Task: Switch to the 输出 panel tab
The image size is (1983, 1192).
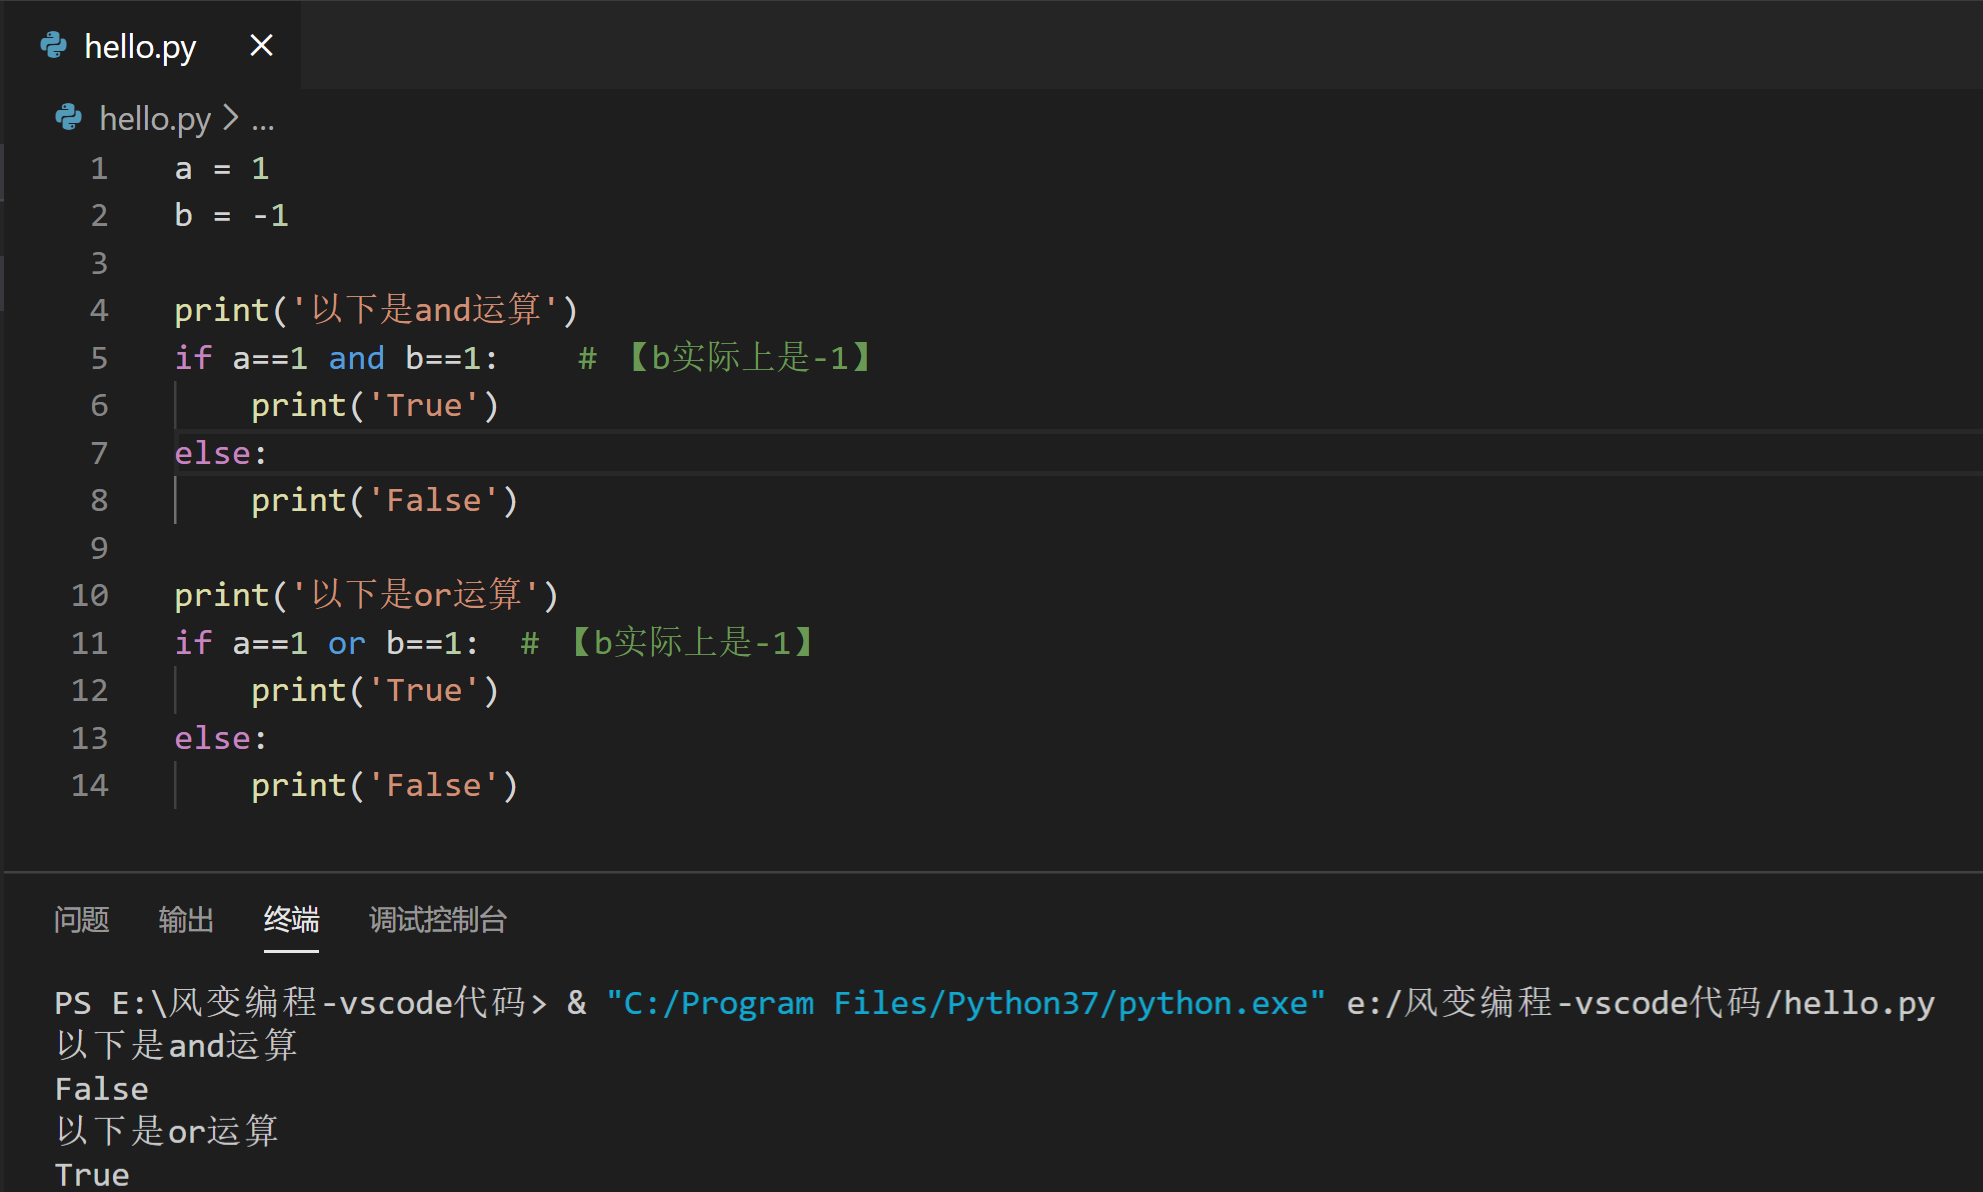Action: pyautogui.click(x=186, y=919)
